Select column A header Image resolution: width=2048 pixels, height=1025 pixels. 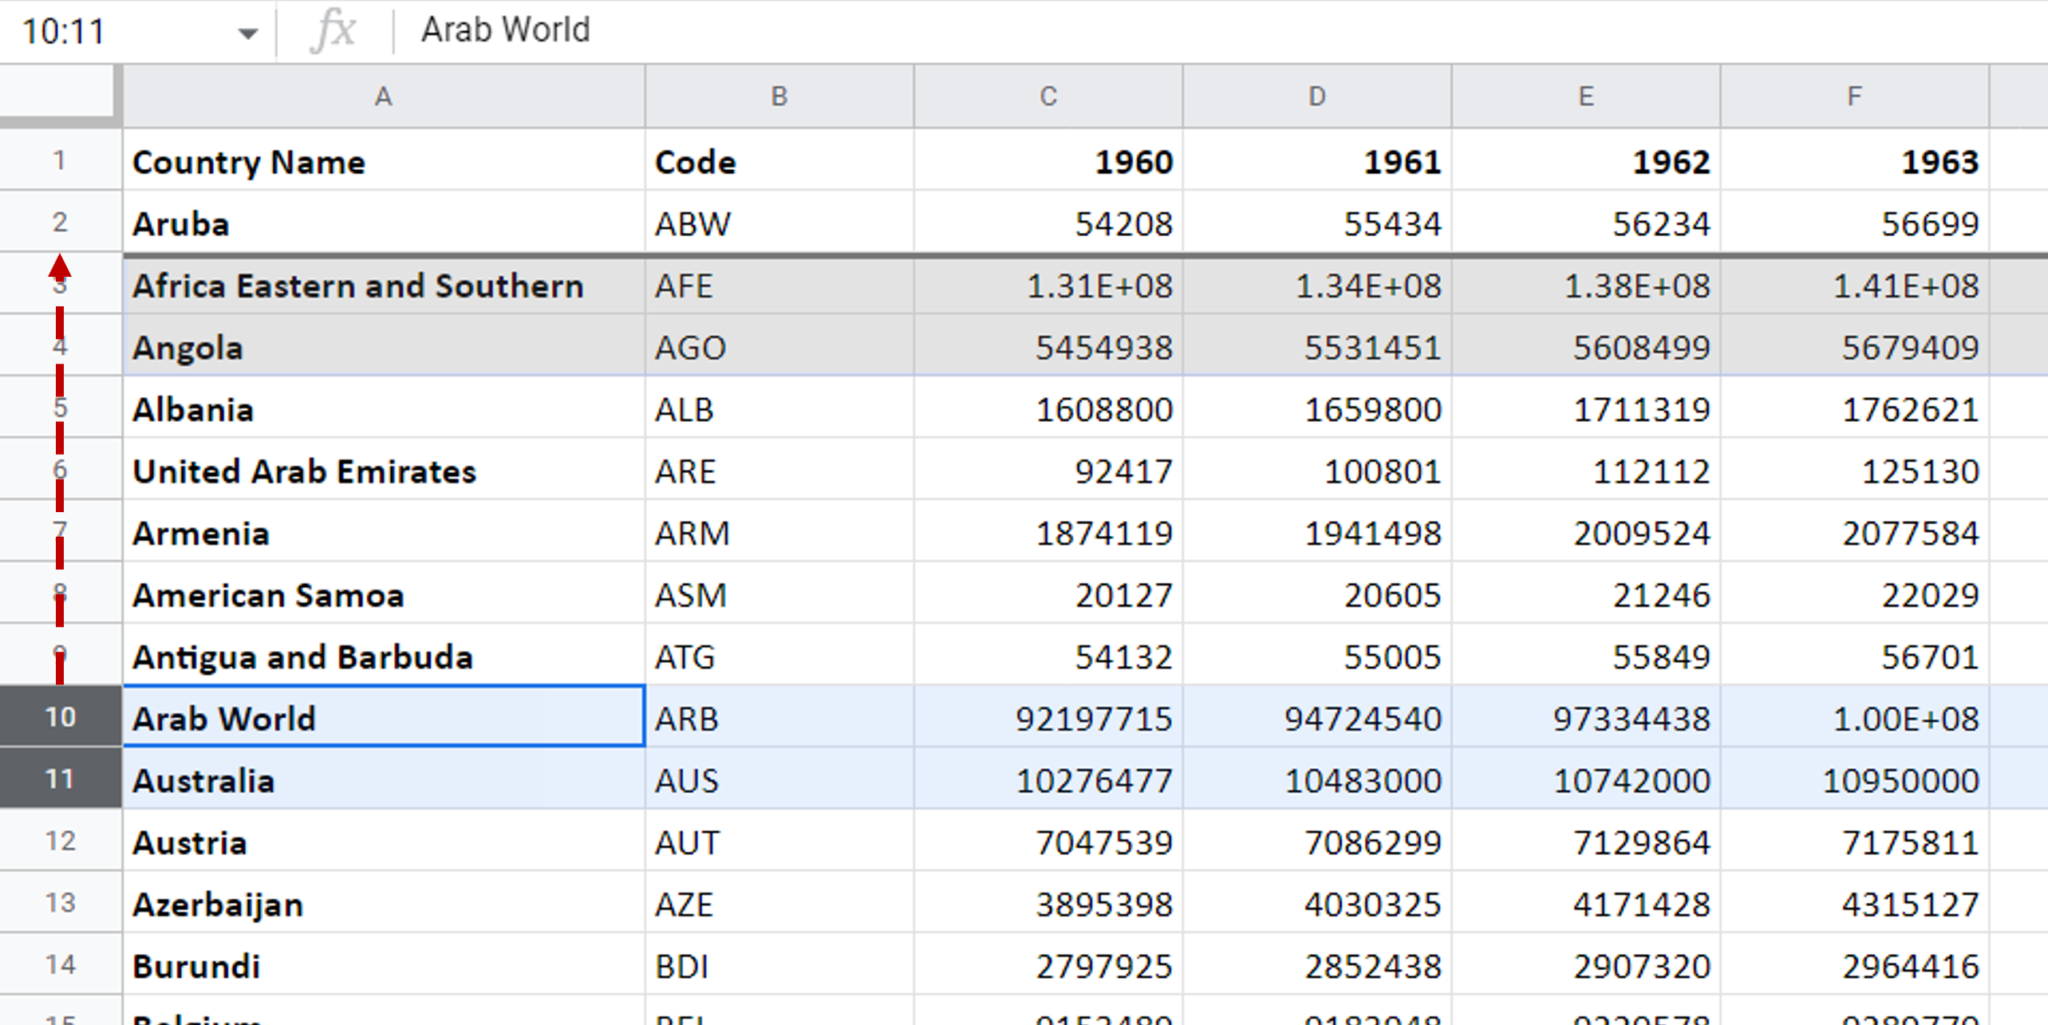(x=383, y=96)
